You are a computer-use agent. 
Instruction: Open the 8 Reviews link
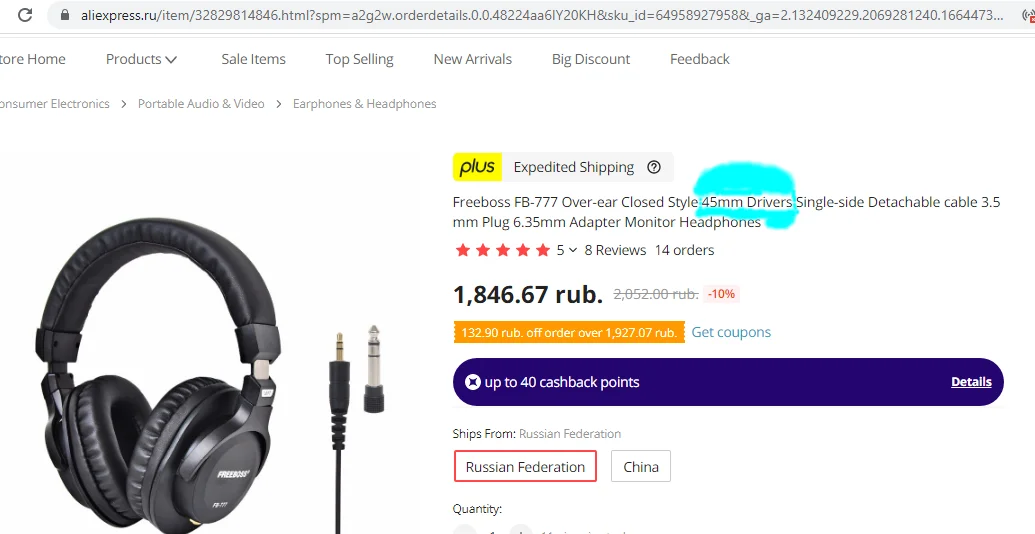(x=615, y=250)
